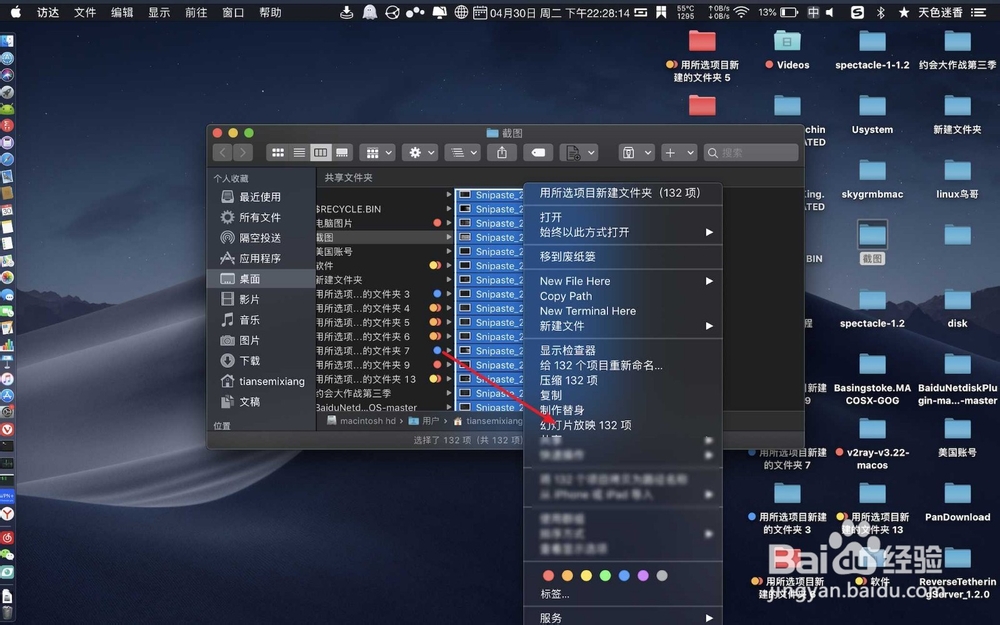1000x625 pixels.
Task: Open the gear action menu dropdown
Action: pyautogui.click(x=421, y=152)
